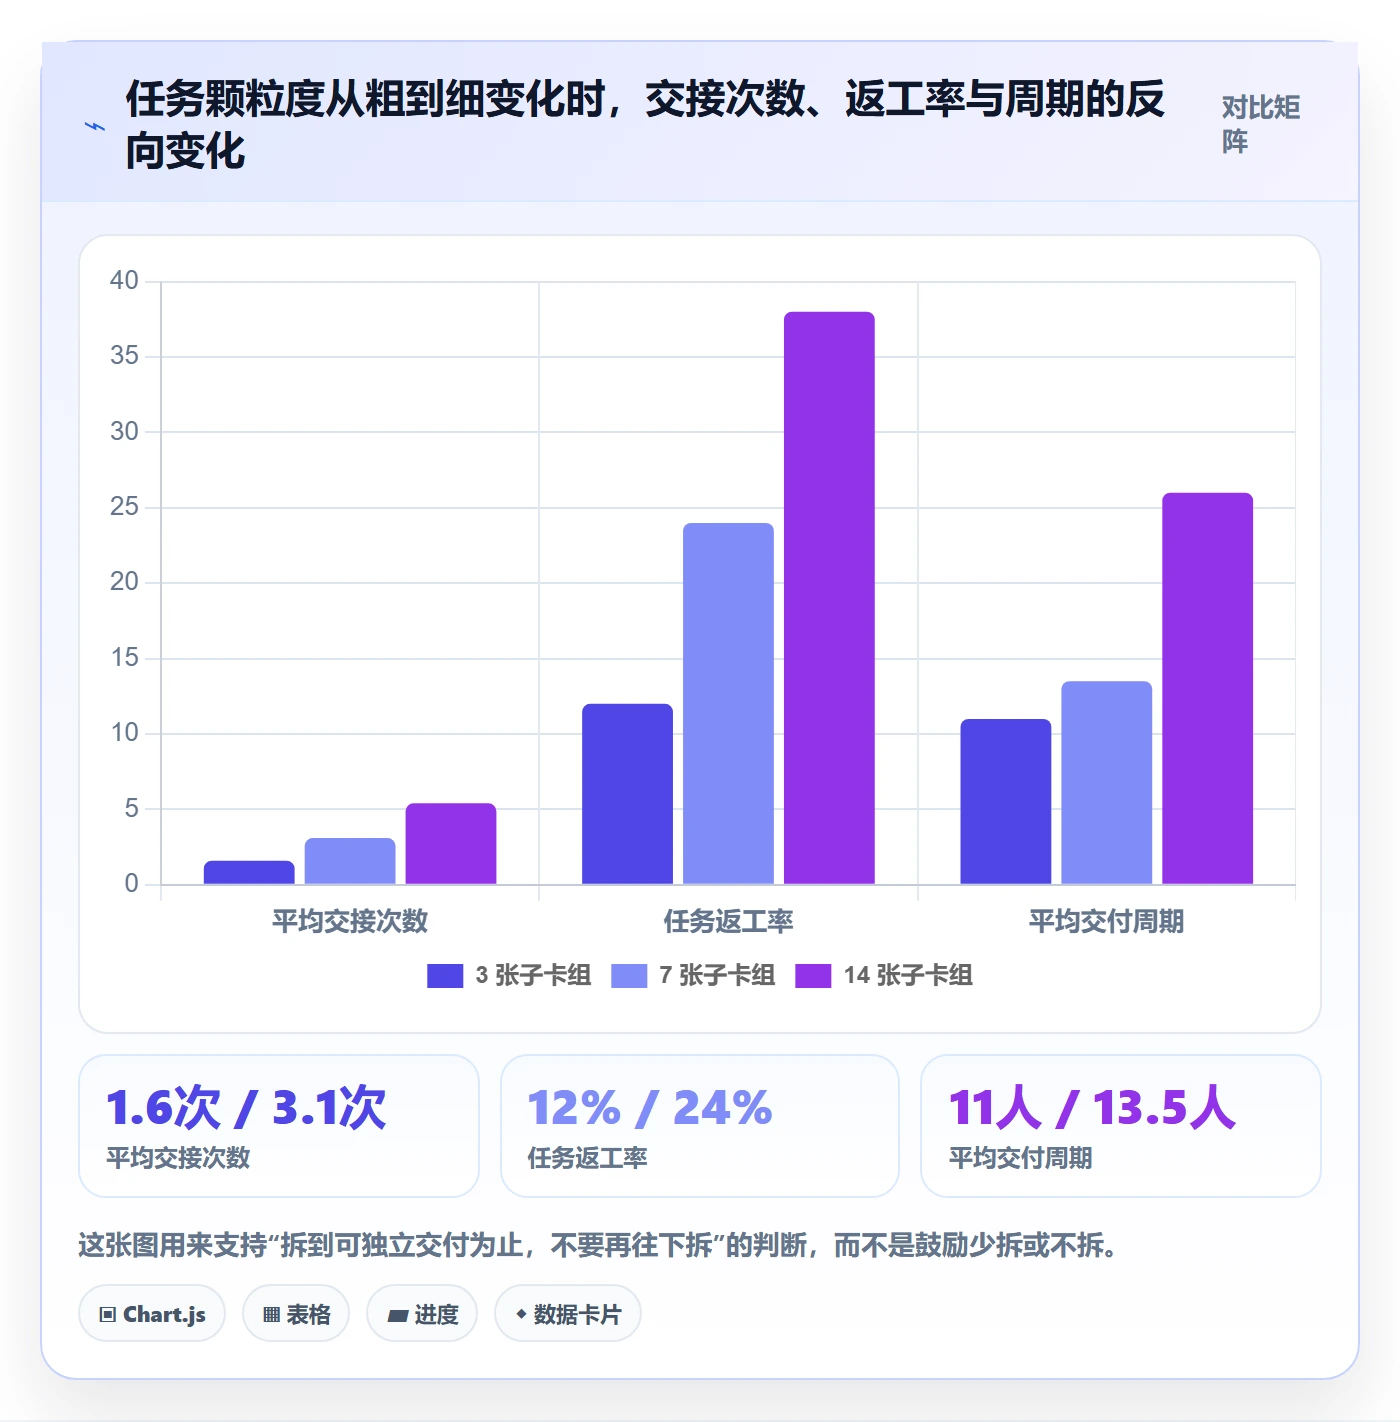Screen dimensions: 1400x1422
Task: Toggle the 7 张子卡组 legend entry
Action: click(693, 975)
